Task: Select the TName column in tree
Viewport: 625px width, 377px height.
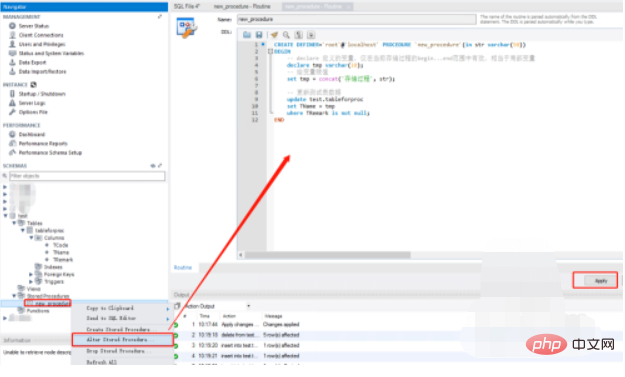Action: [61, 252]
